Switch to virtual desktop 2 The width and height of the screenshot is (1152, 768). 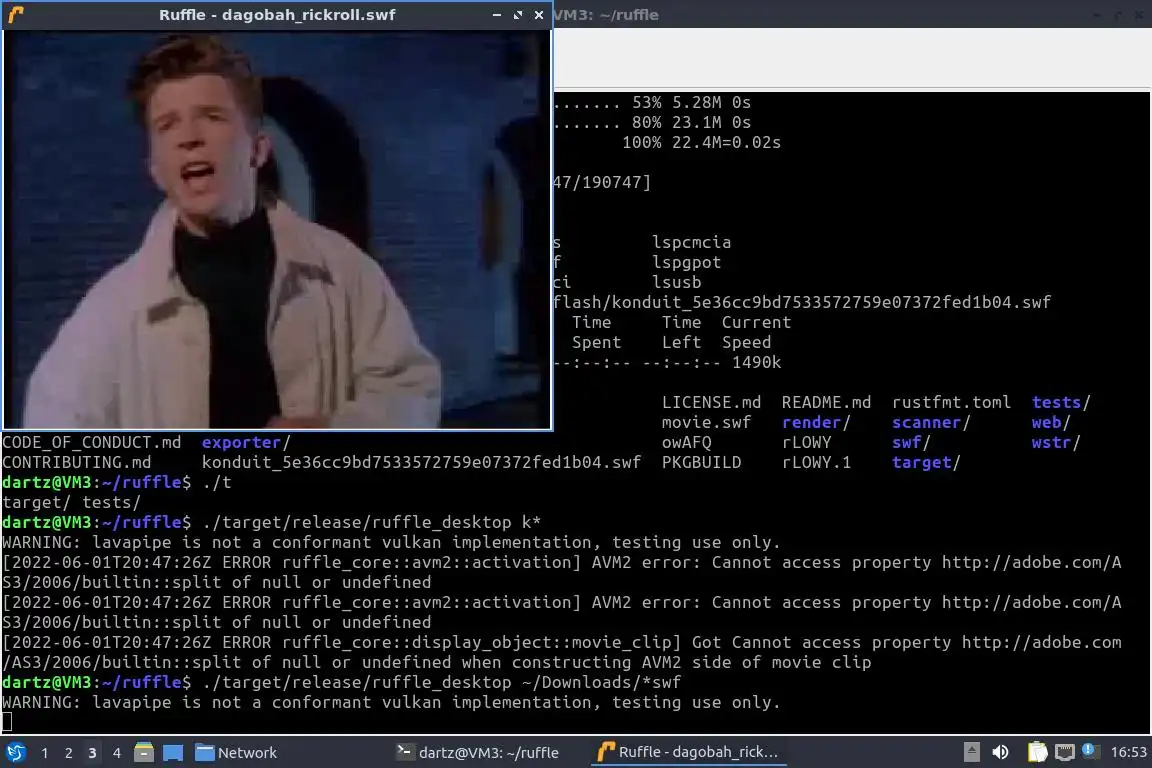(68, 753)
